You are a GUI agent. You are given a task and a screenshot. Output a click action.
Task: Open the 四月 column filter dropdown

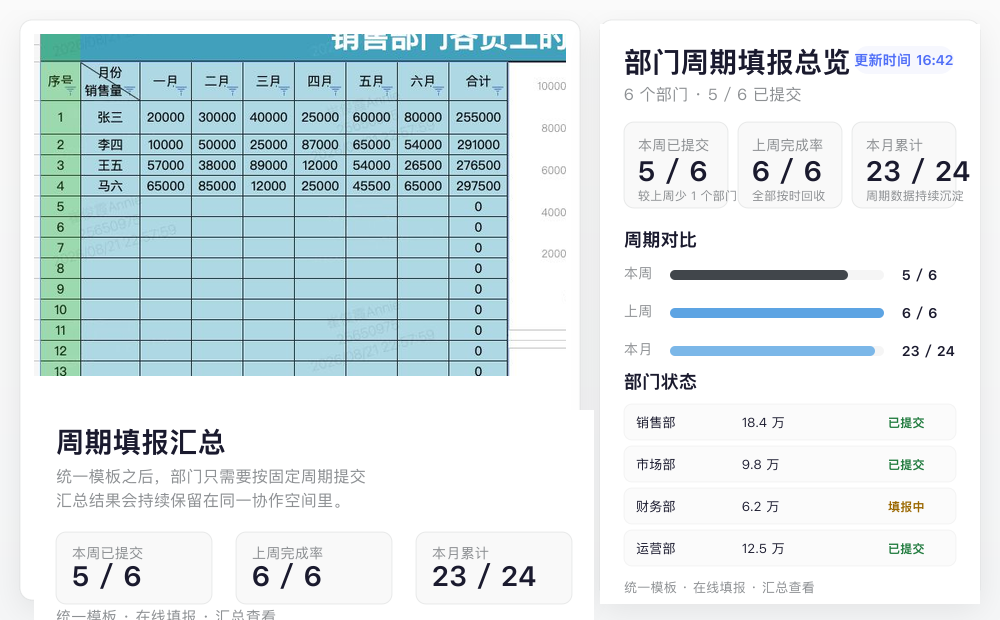[335, 91]
